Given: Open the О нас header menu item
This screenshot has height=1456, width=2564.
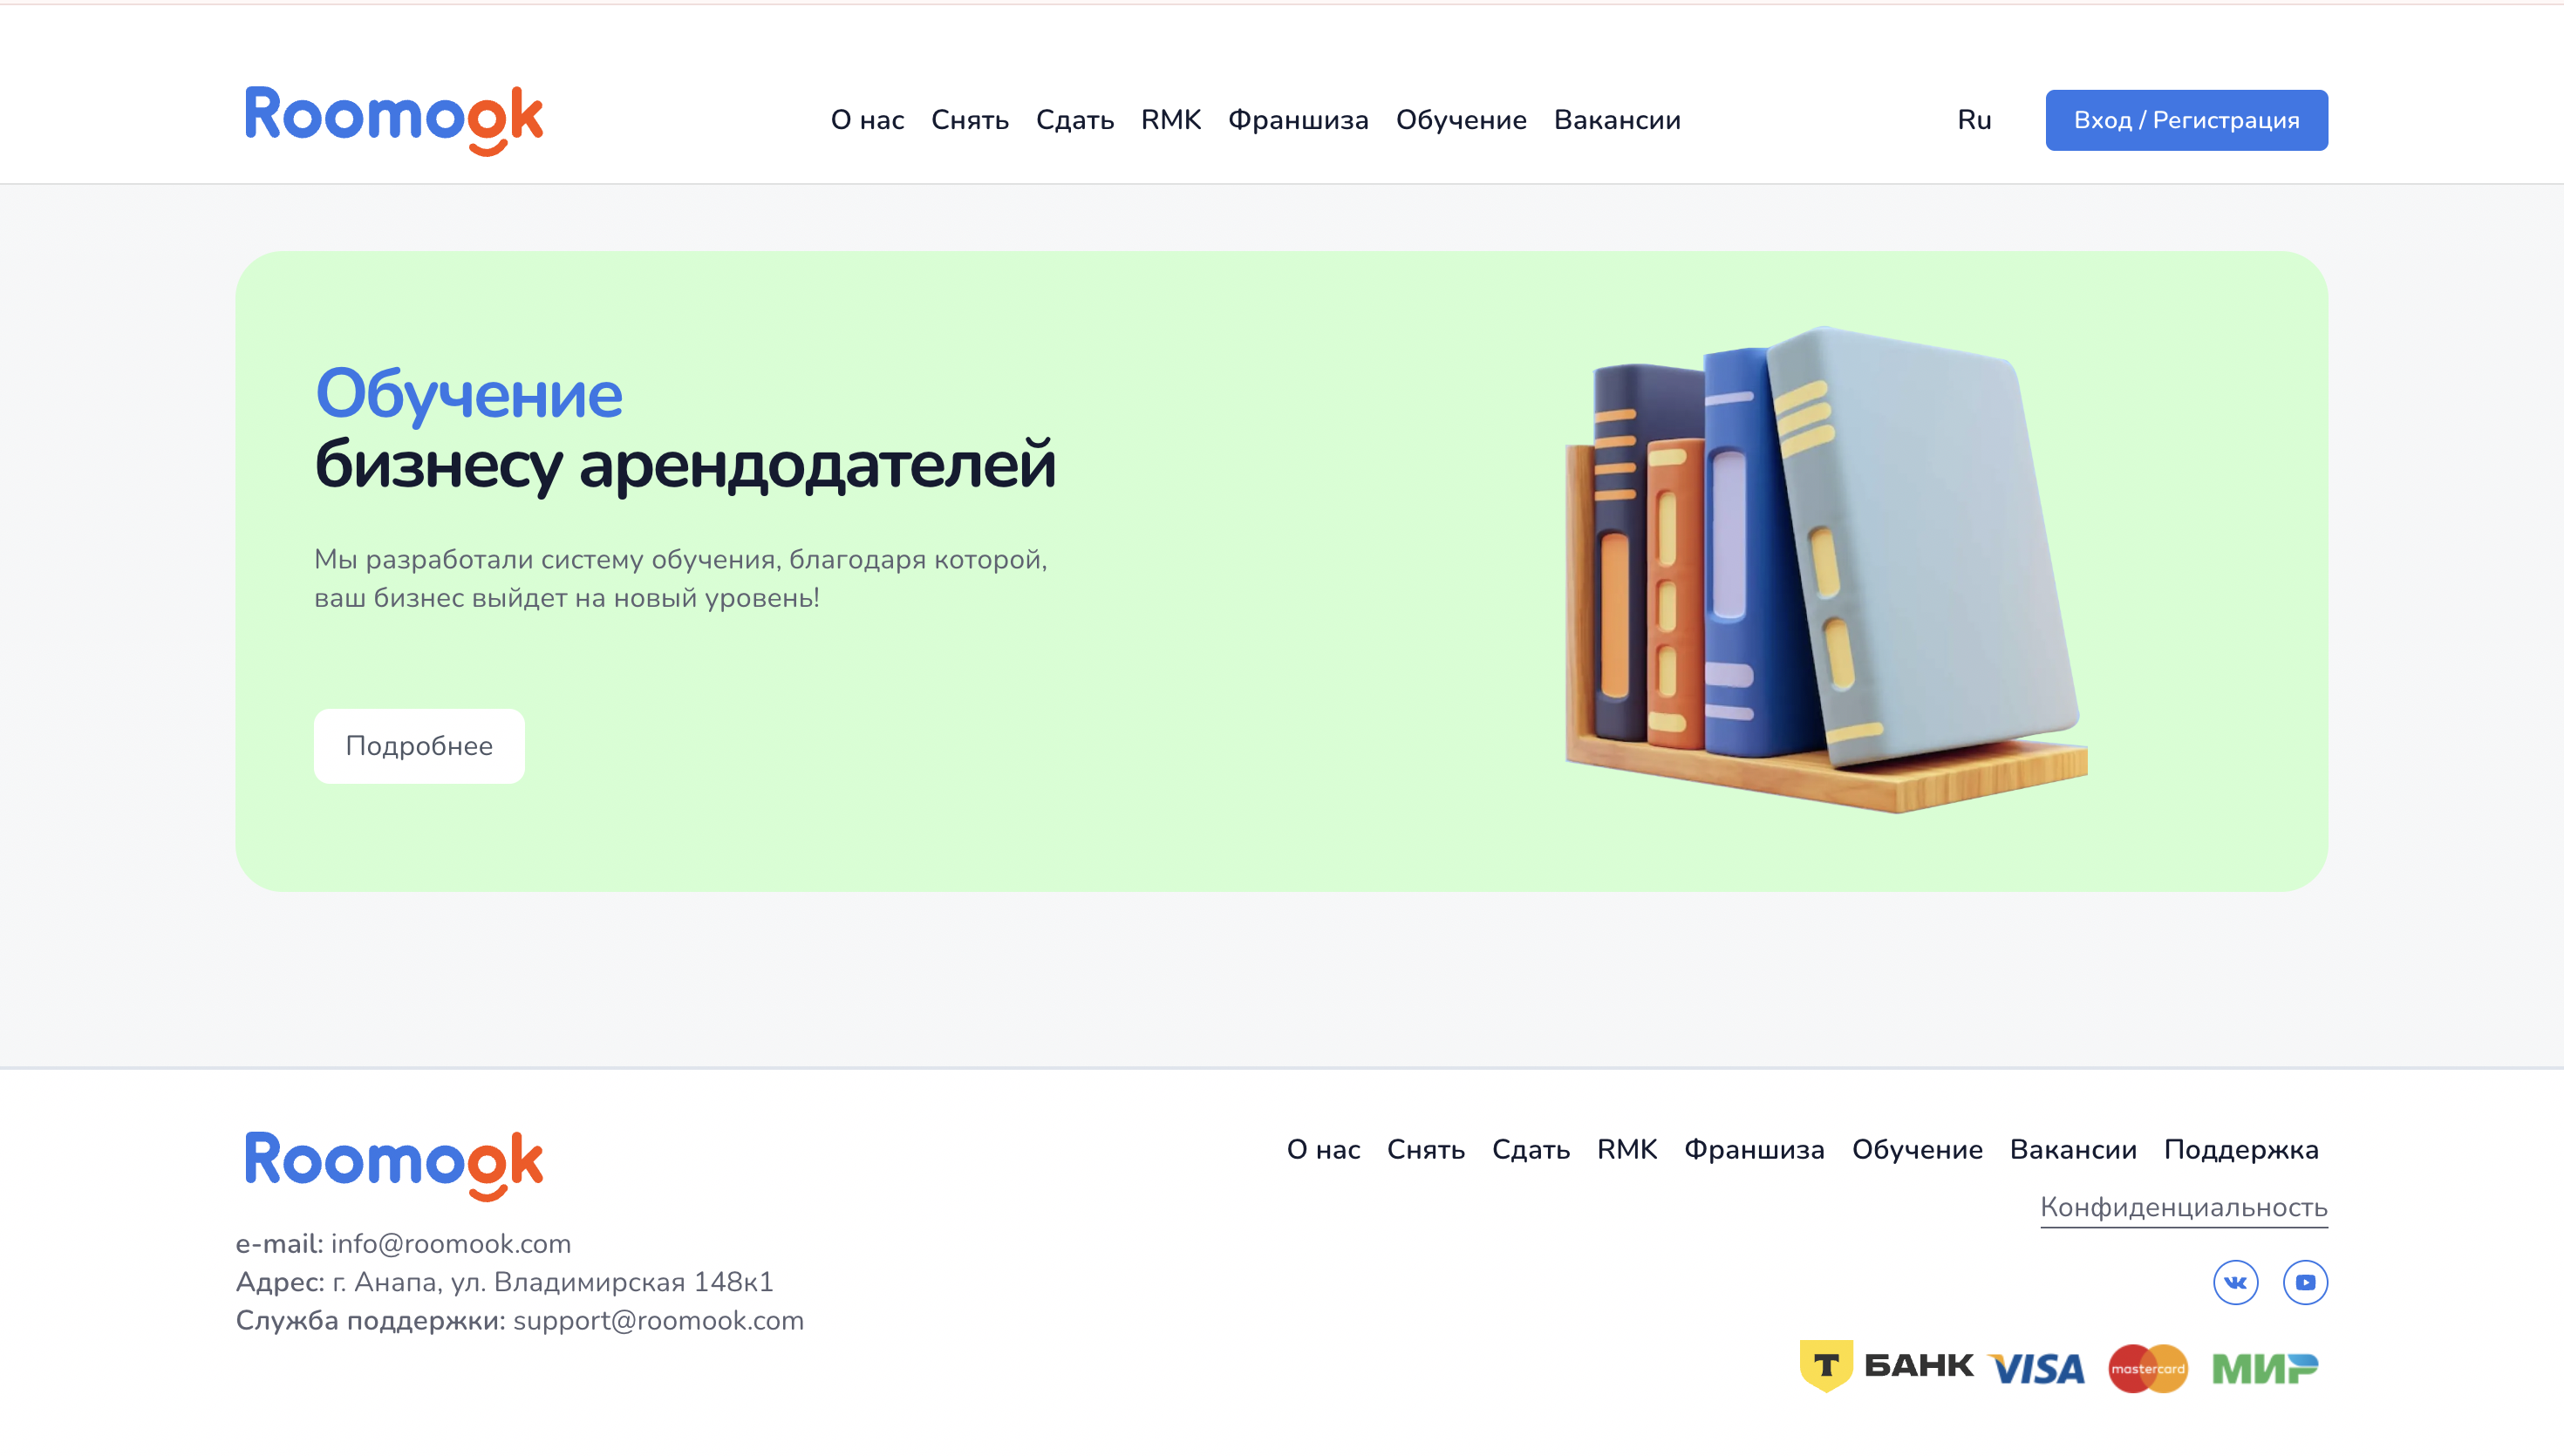Looking at the screenshot, I should tap(867, 120).
